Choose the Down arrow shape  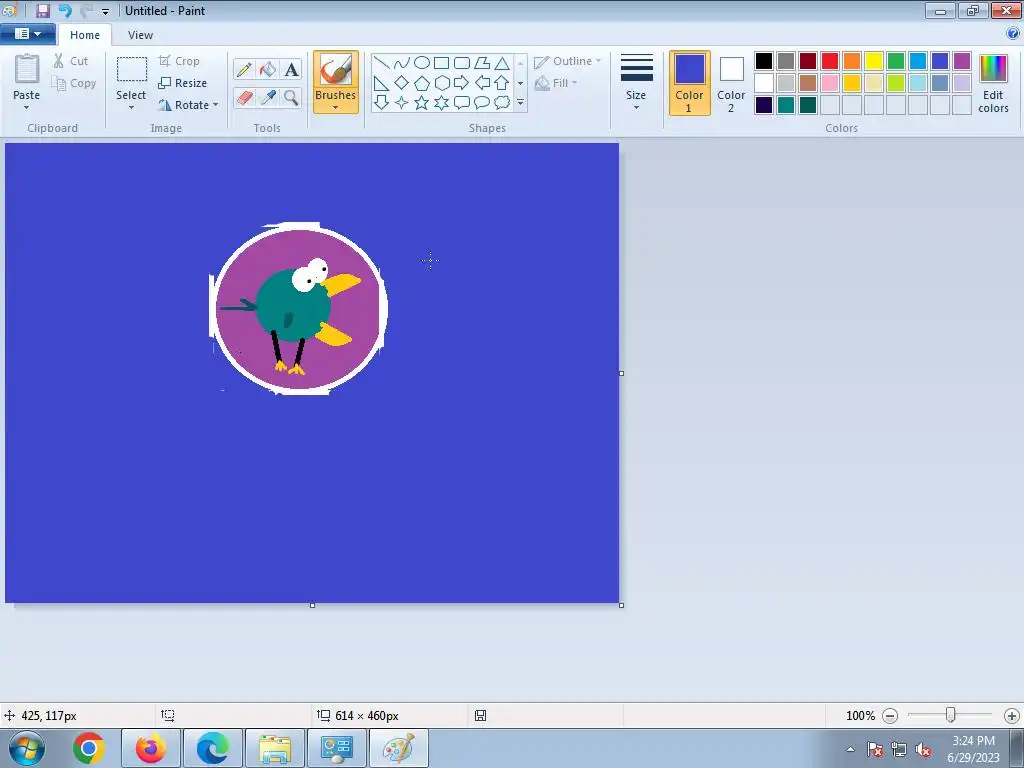pyautogui.click(x=381, y=103)
